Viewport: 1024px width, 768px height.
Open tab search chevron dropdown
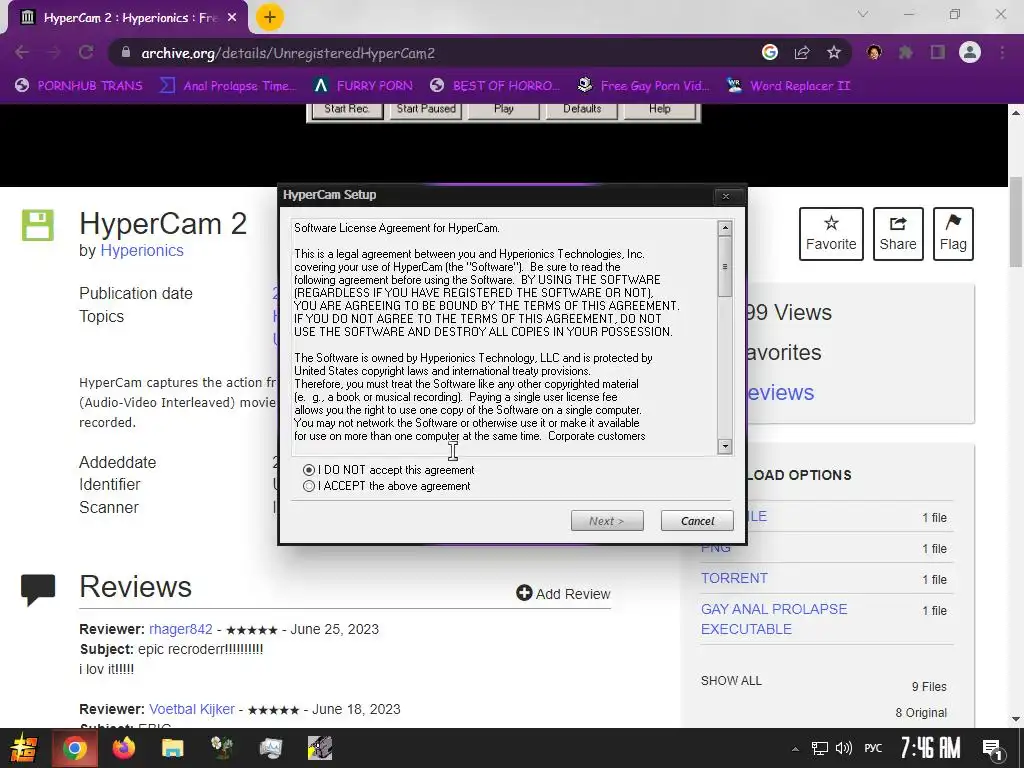pyautogui.click(x=863, y=14)
